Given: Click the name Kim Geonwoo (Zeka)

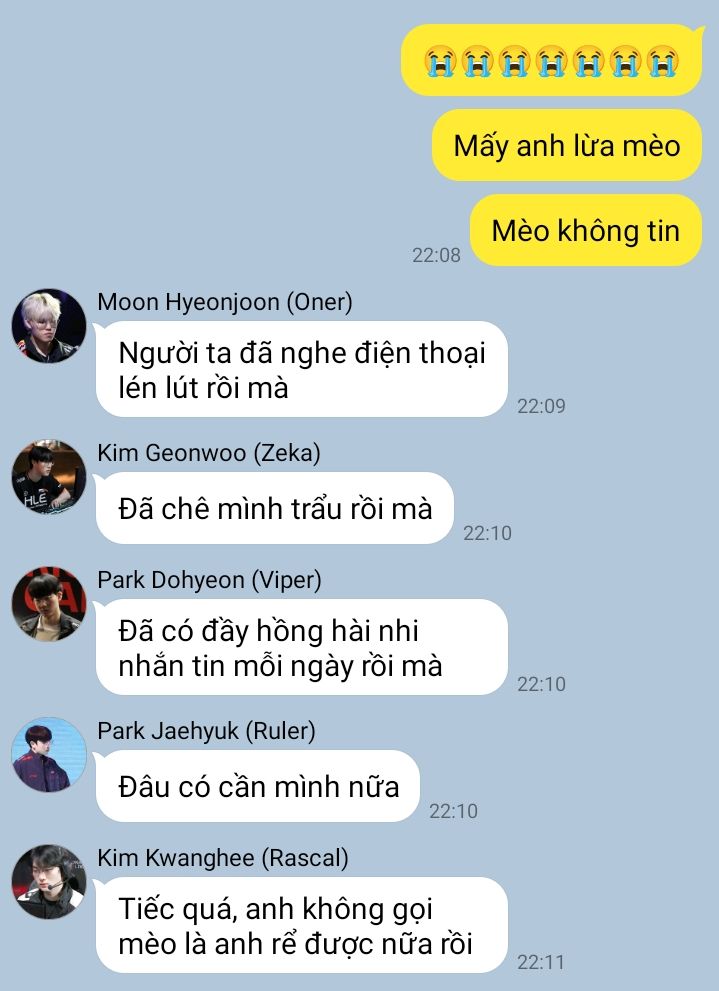Looking at the screenshot, I should [208, 453].
